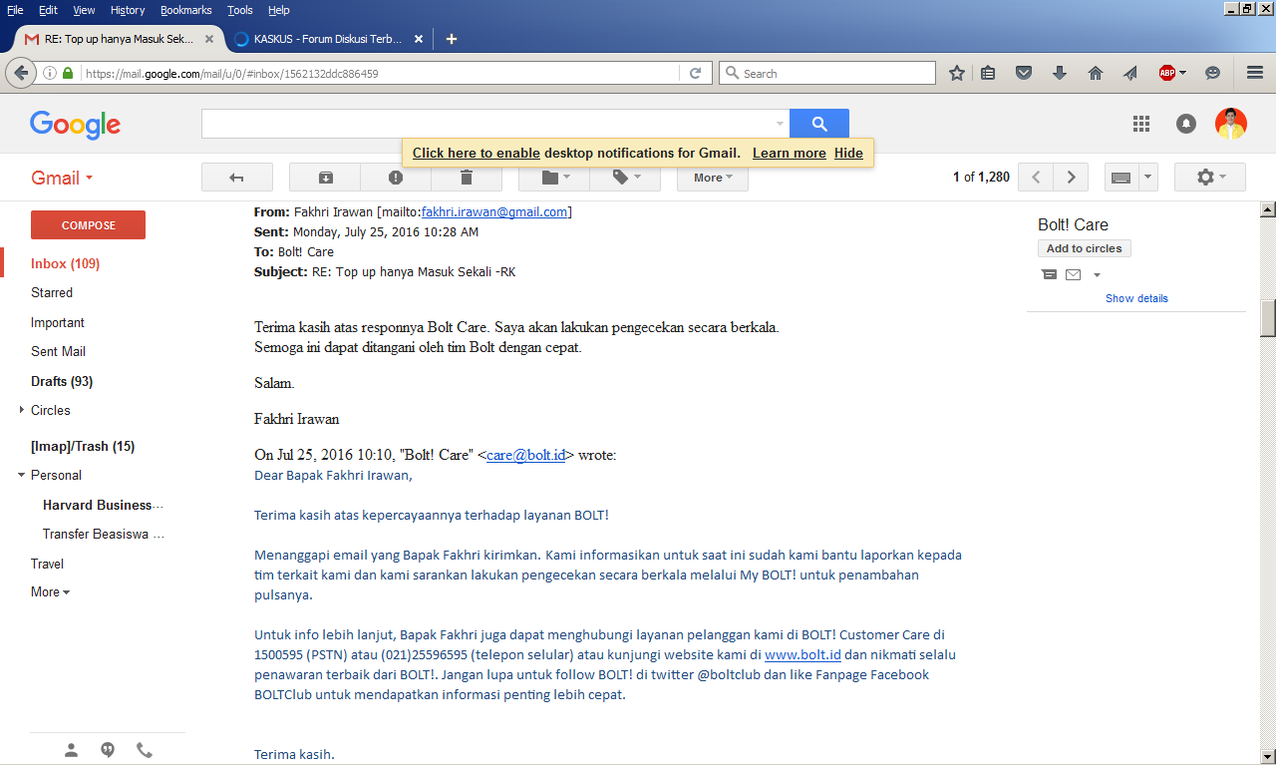Open the File menu
This screenshot has width=1280, height=772.
pyautogui.click(x=15, y=10)
